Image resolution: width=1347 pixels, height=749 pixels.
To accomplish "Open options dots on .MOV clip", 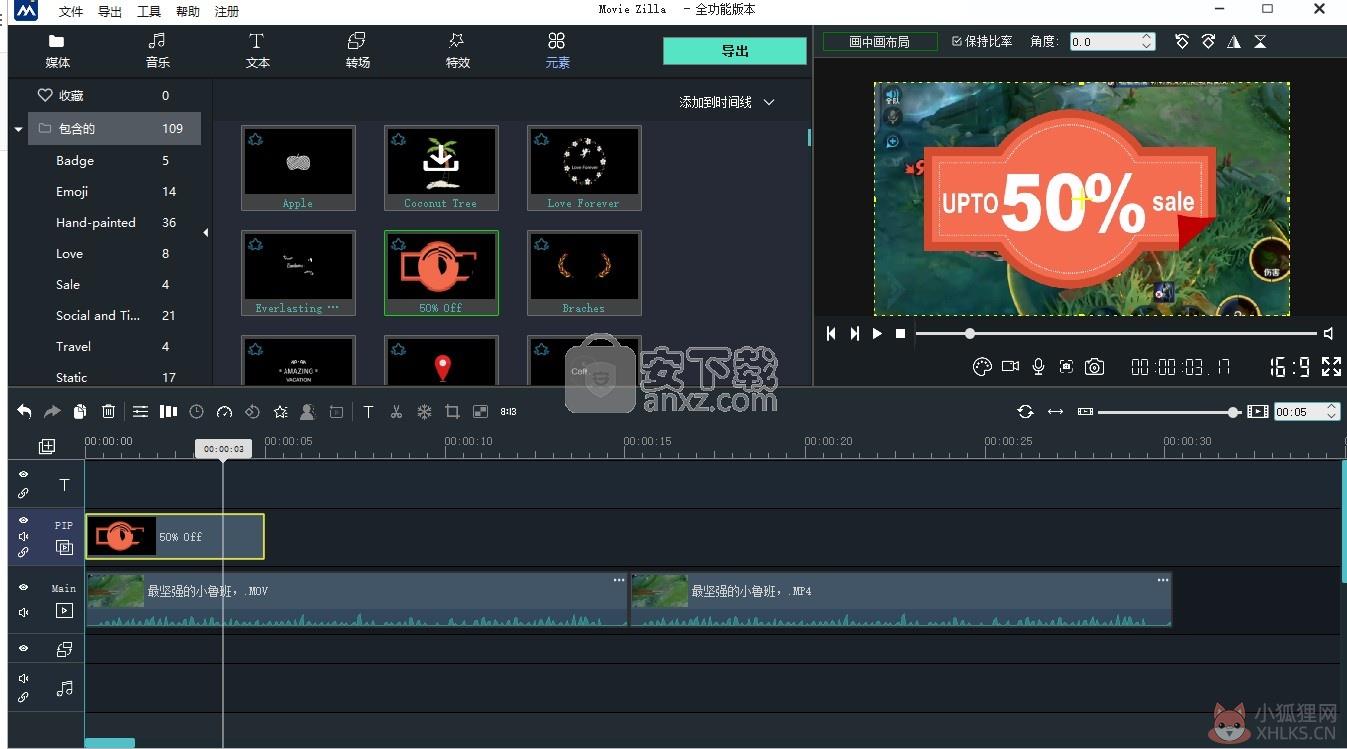I will click(619, 580).
